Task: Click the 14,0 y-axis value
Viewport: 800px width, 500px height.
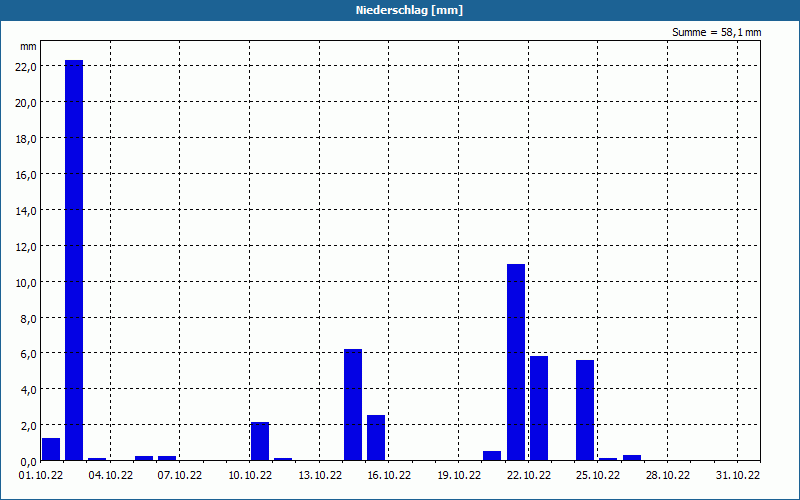Action: pos(27,210)
